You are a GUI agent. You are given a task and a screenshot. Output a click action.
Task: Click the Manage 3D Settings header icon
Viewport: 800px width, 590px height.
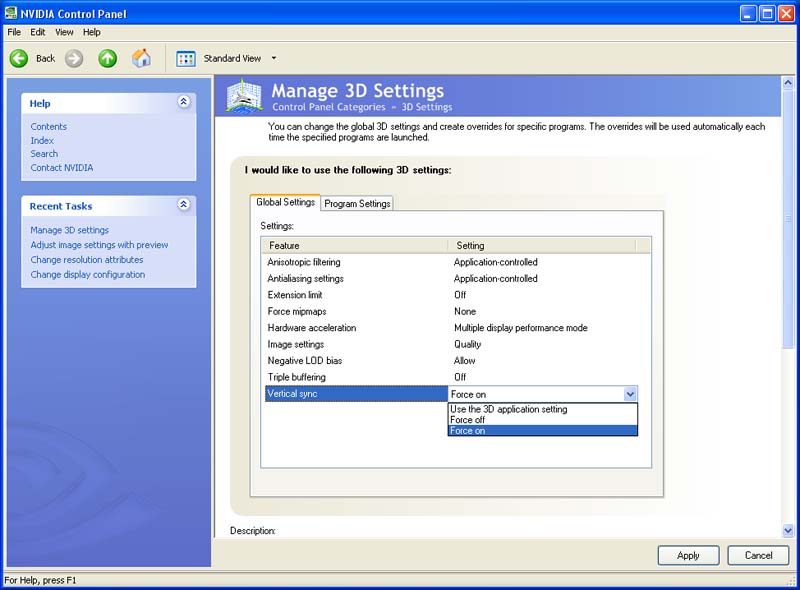click(x=244, y=96)
